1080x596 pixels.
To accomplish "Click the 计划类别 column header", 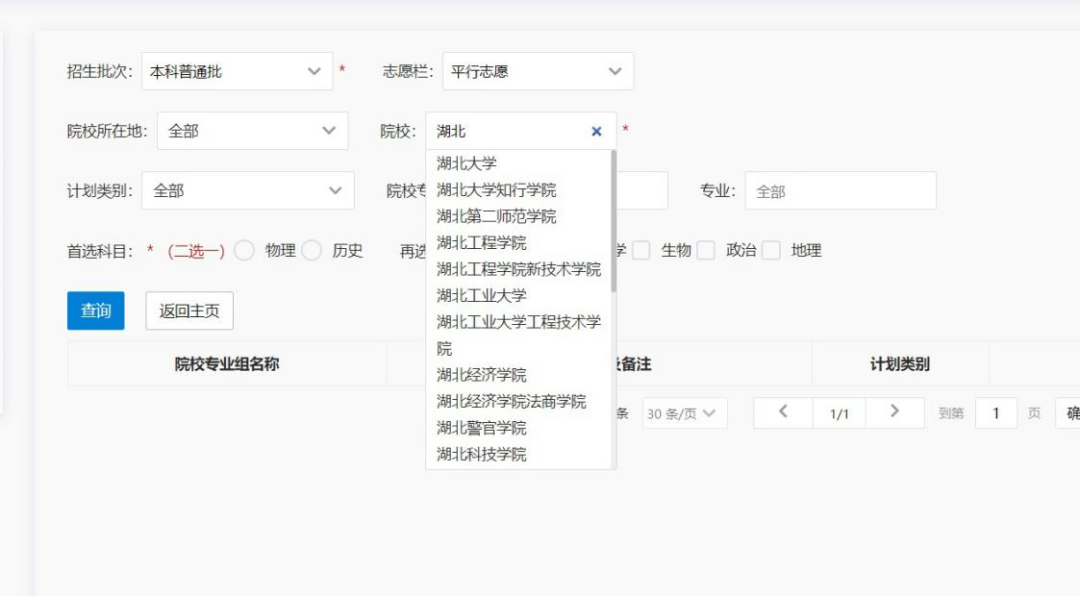I will pos(900,364).
